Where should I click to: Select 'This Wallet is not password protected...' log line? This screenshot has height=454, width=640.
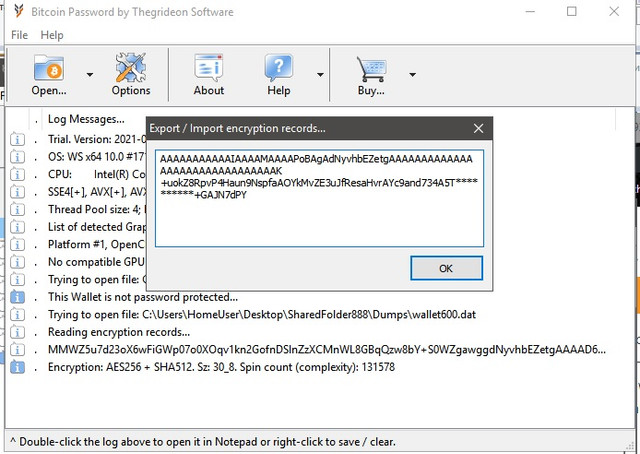(x=143, y=297)
